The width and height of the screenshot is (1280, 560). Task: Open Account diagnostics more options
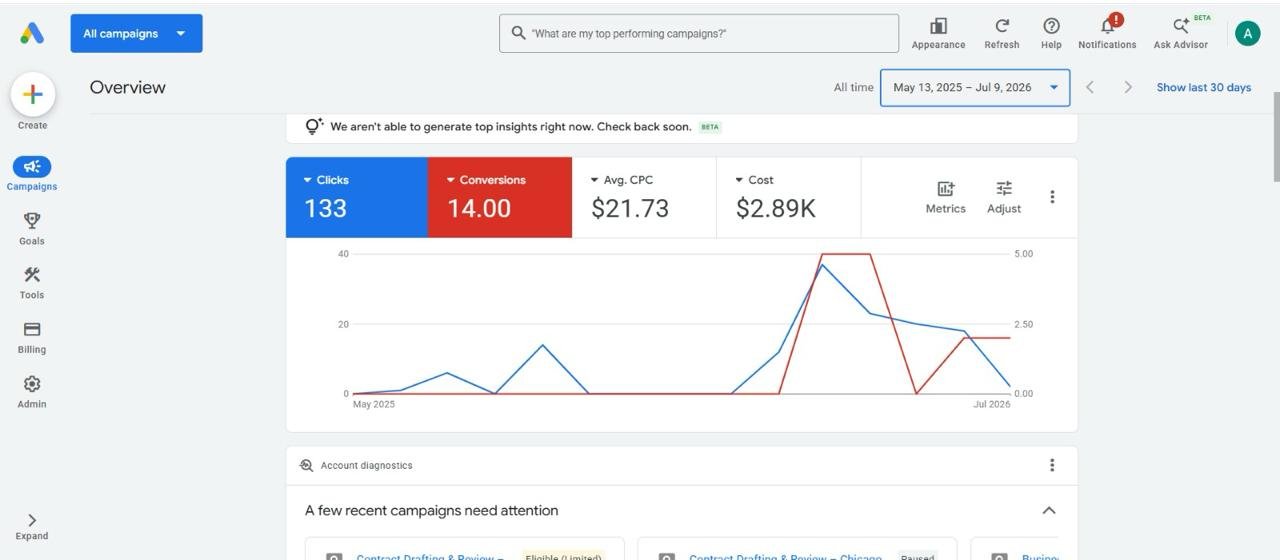(x=1052, y=465)
